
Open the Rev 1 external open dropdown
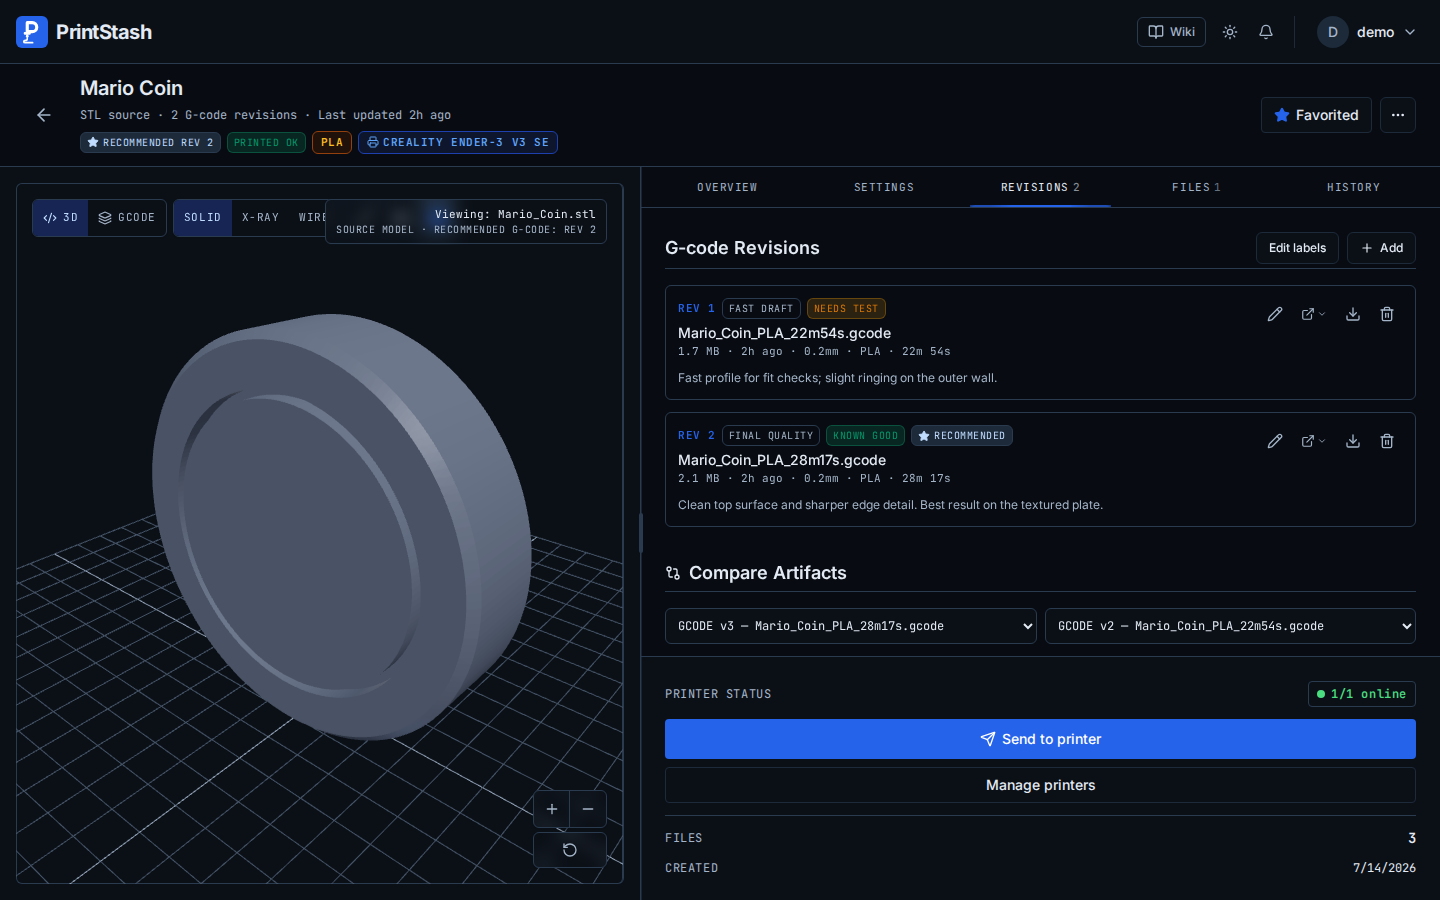(1313, 314)
